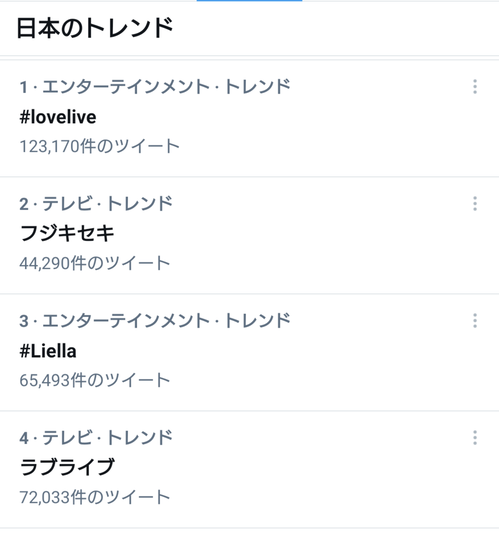This screenshot has width=499, height=537.
Task: Click 123,170件のツイート count
Action: (x=100, y=146)
